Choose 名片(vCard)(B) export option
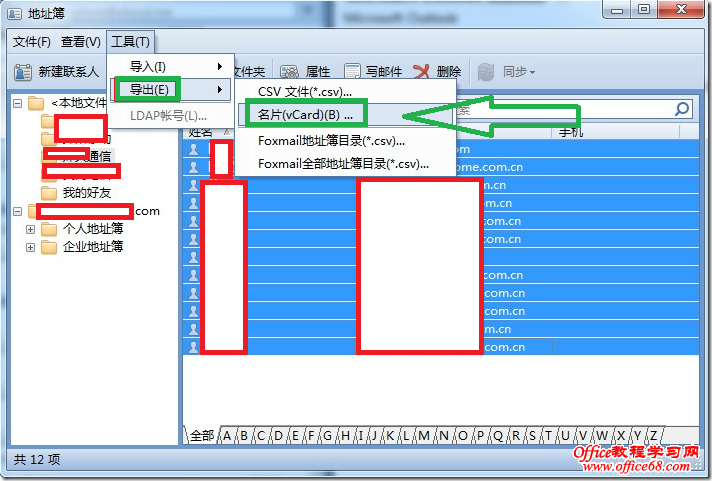Viewport: 712px width, 481px height. pyautogui.click(x=305, y=114)
